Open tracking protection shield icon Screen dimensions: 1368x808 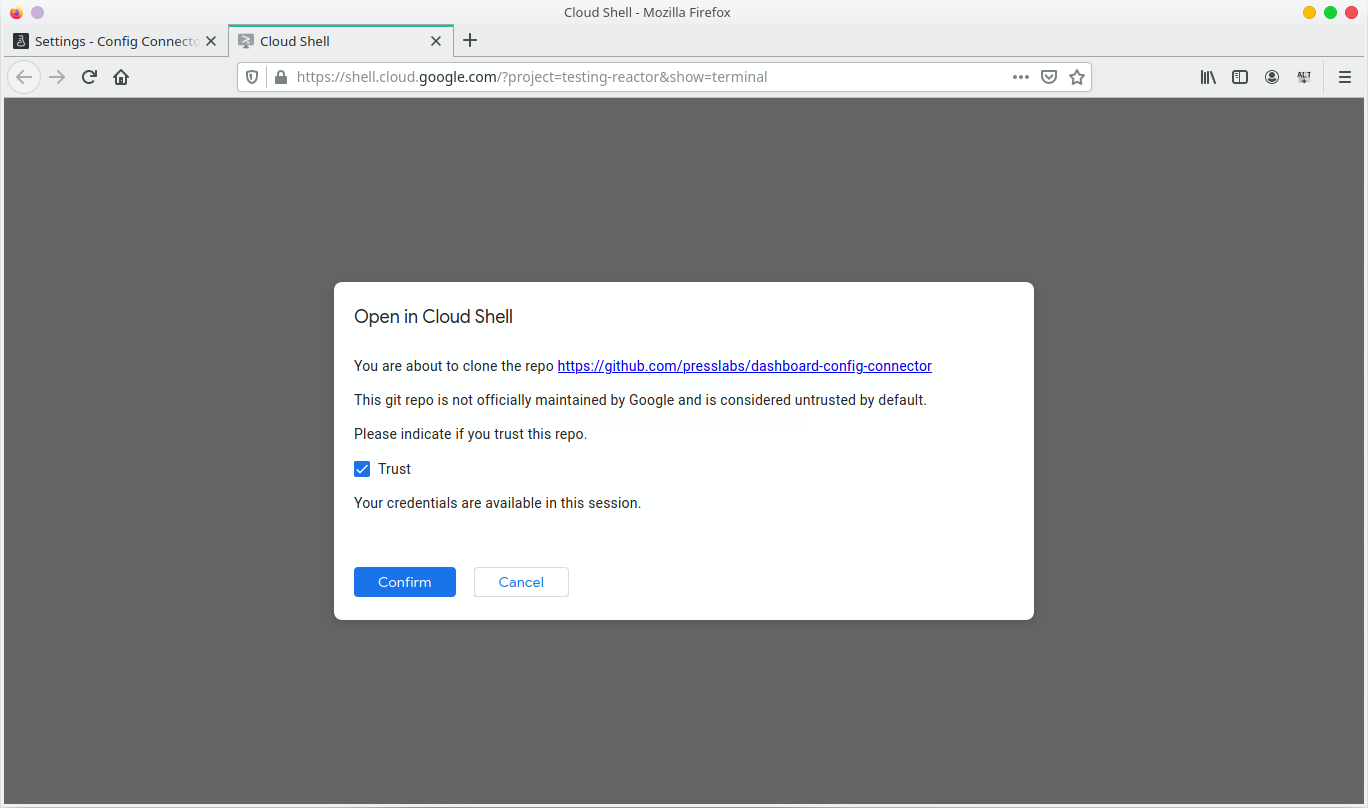click(x=252, y=77)
